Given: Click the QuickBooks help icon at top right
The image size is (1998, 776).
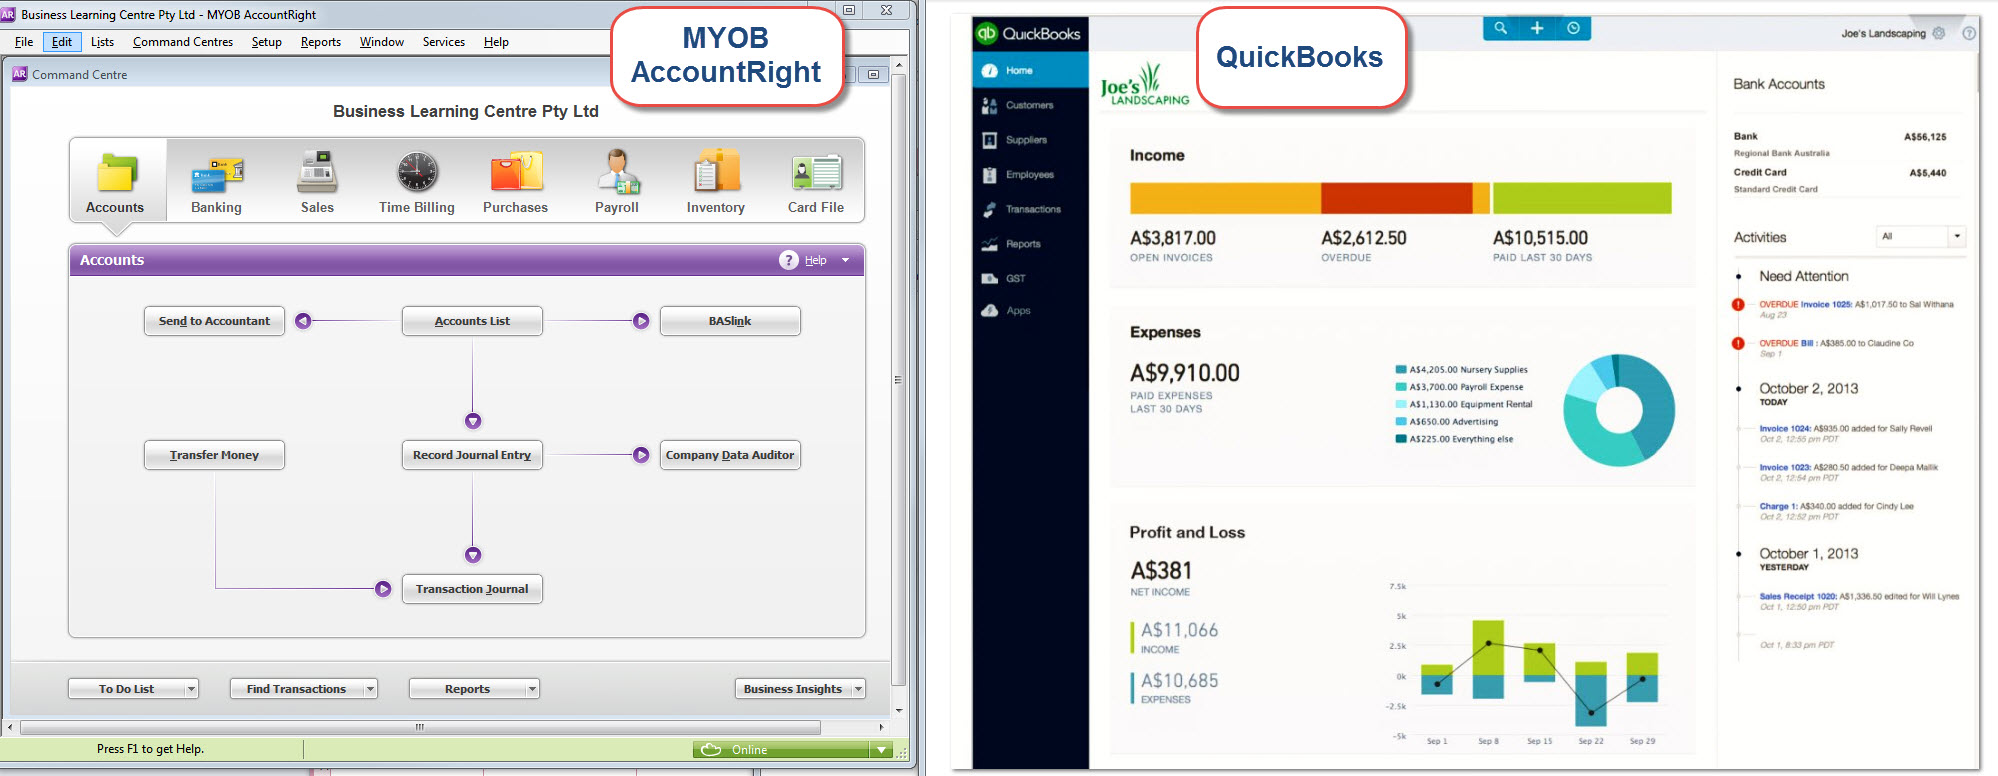Looking at the screenshot, I should [x=1969, y=33].
